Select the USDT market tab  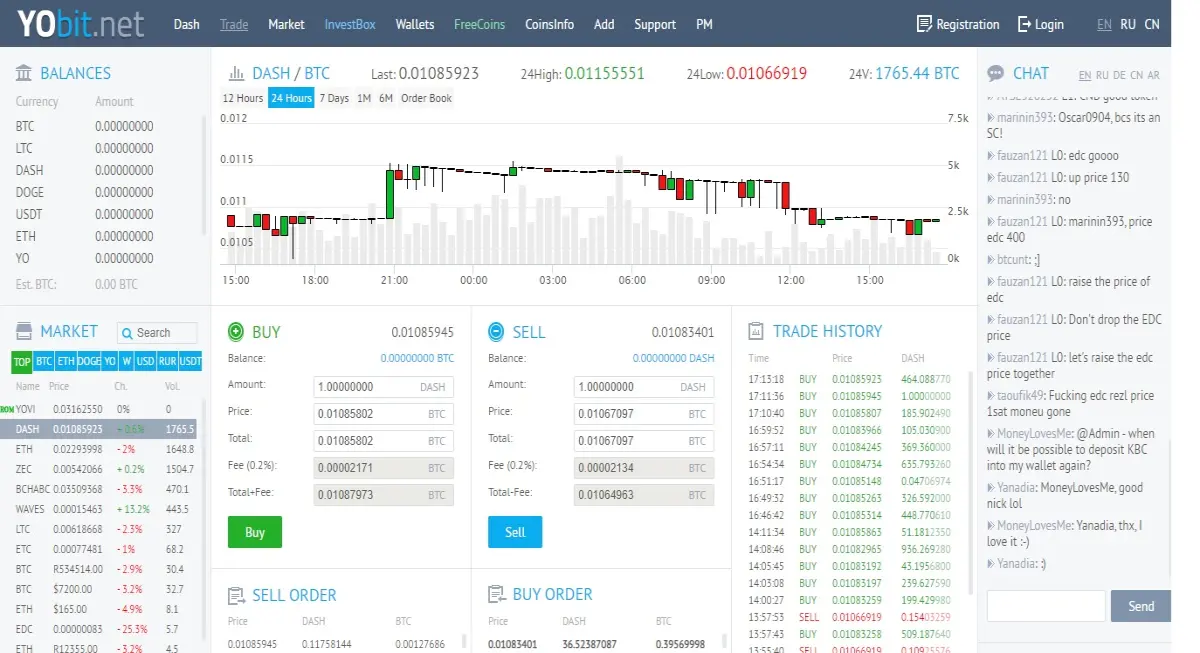tap(190, 361)
